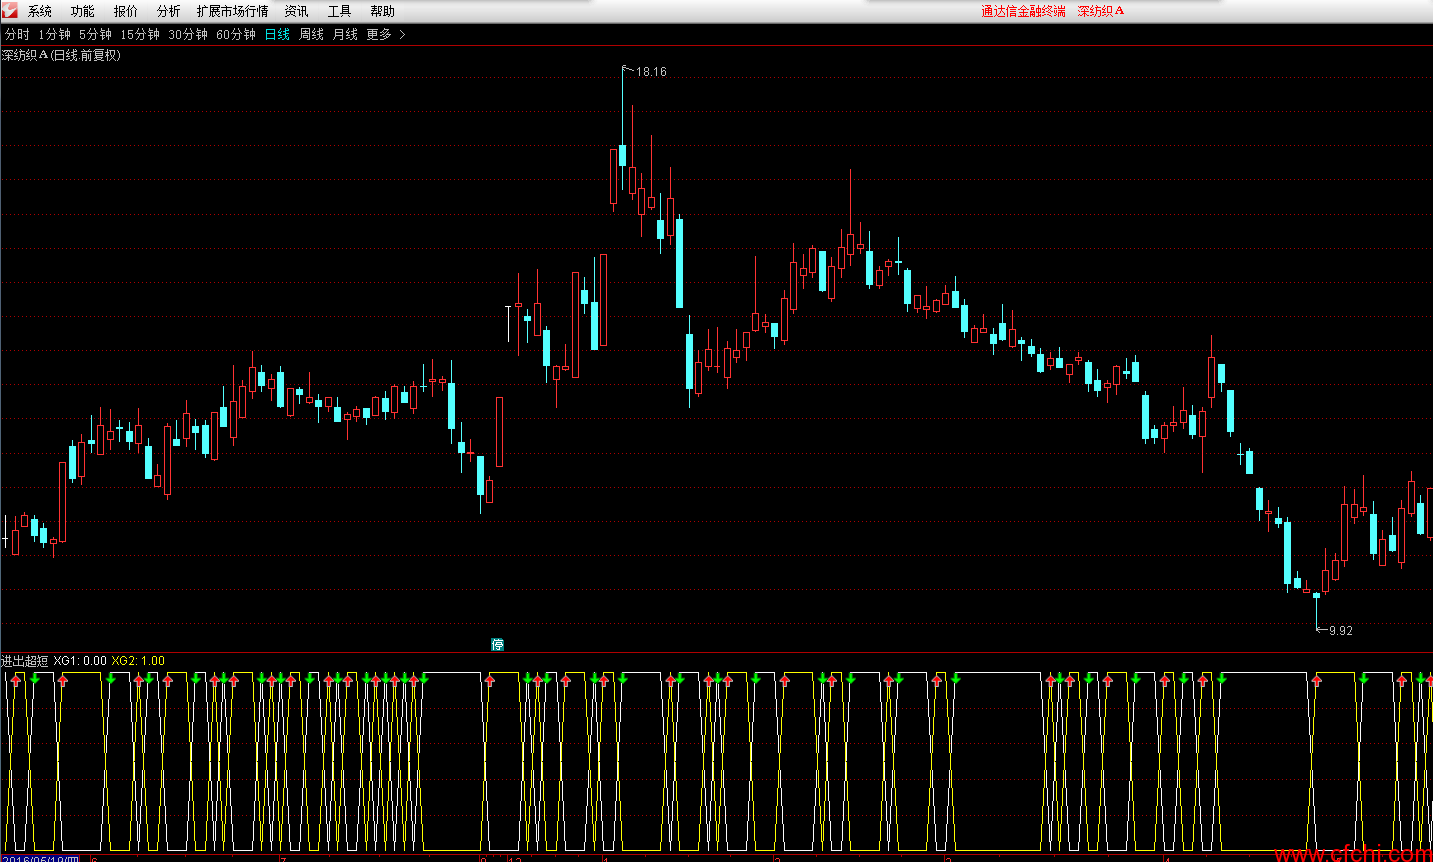The width and height of the screenshot is (1433, 862).
Task: Open the 帮助 menu
Action: click(383, 11)
